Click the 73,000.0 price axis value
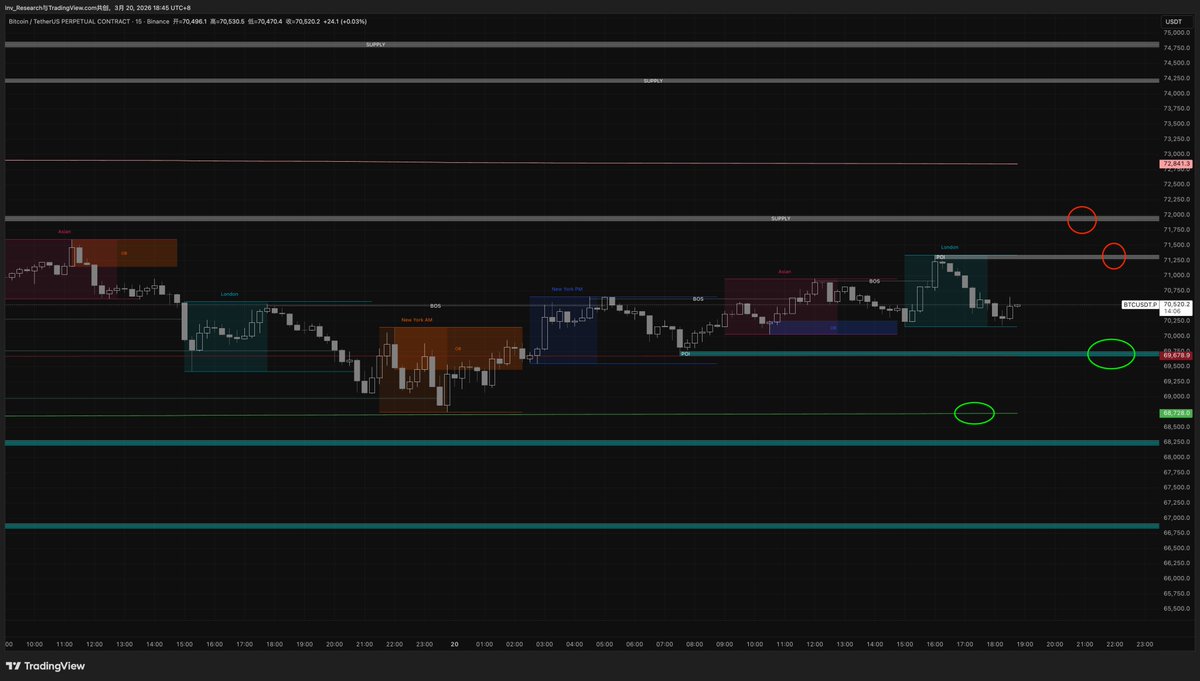 (x=1176, y=154)
